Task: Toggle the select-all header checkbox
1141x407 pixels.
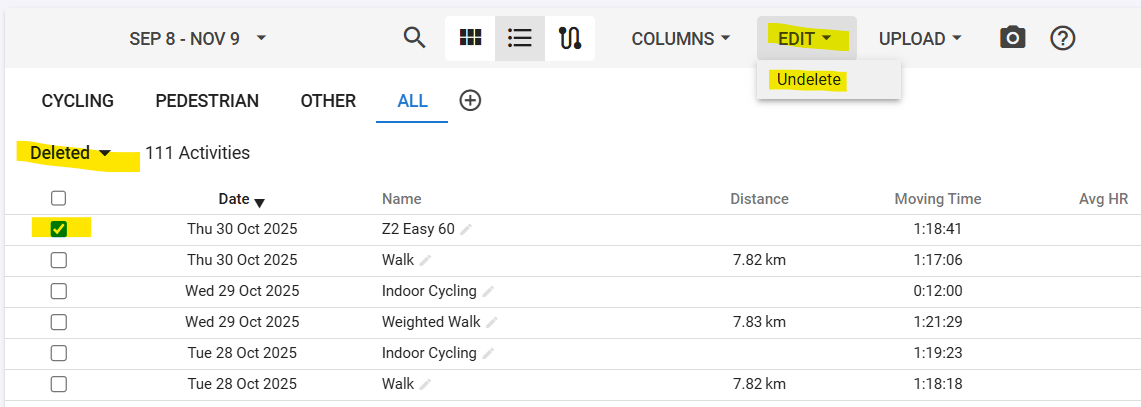Action: pyautogui.click(x=59, y=198)
